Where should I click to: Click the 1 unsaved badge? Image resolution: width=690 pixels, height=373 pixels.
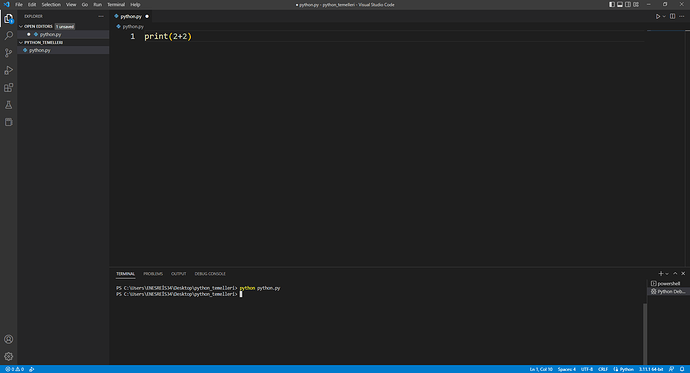click(65, 26)
